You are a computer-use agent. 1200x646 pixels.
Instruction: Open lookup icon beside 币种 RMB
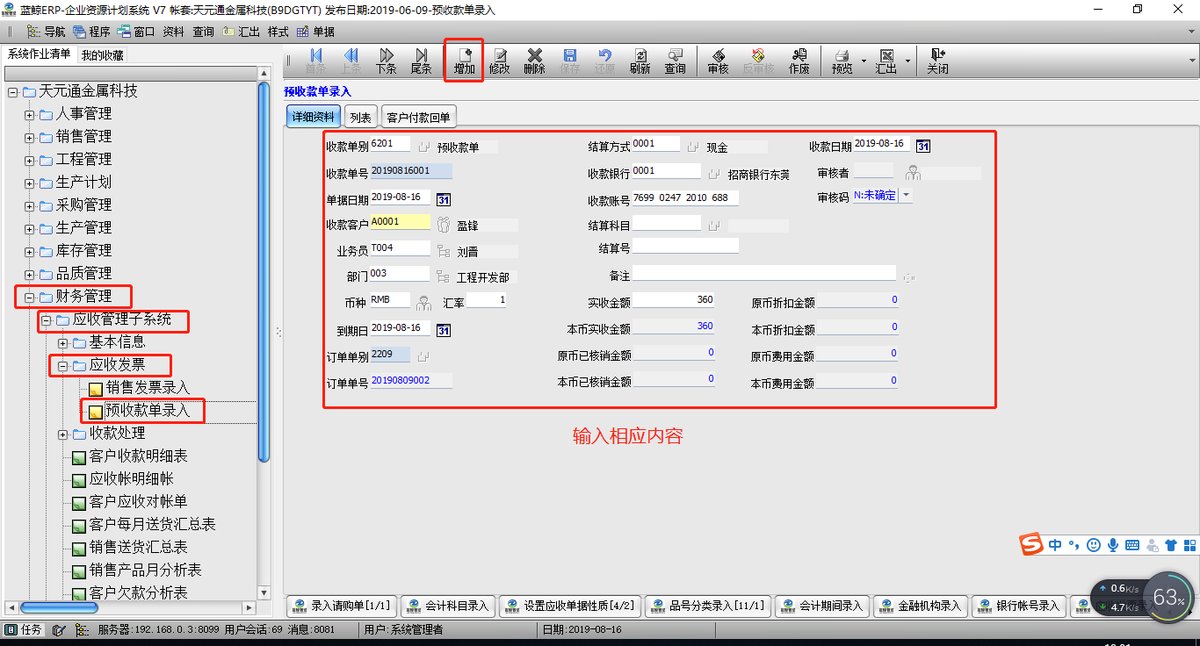click(x=424, y=301)
